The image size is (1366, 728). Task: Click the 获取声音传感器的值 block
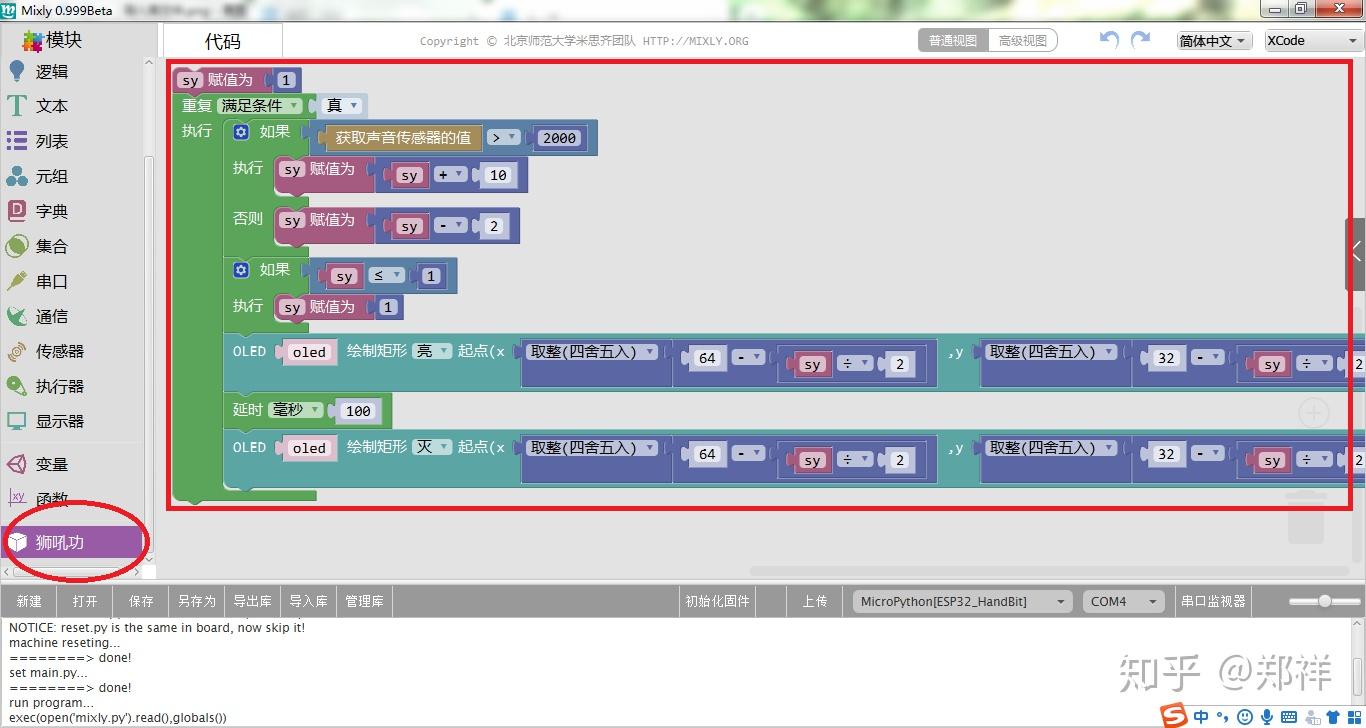click(x=402, y=138)
